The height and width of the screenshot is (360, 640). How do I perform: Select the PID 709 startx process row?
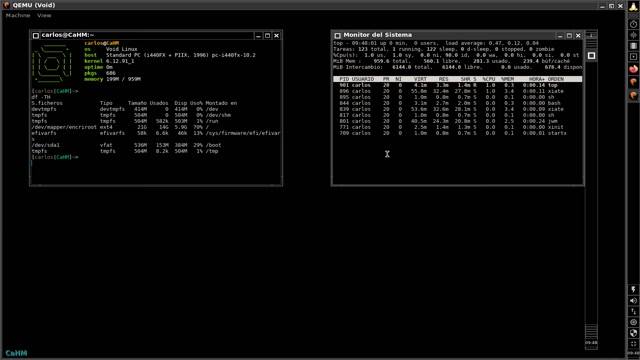coord(458,133)
